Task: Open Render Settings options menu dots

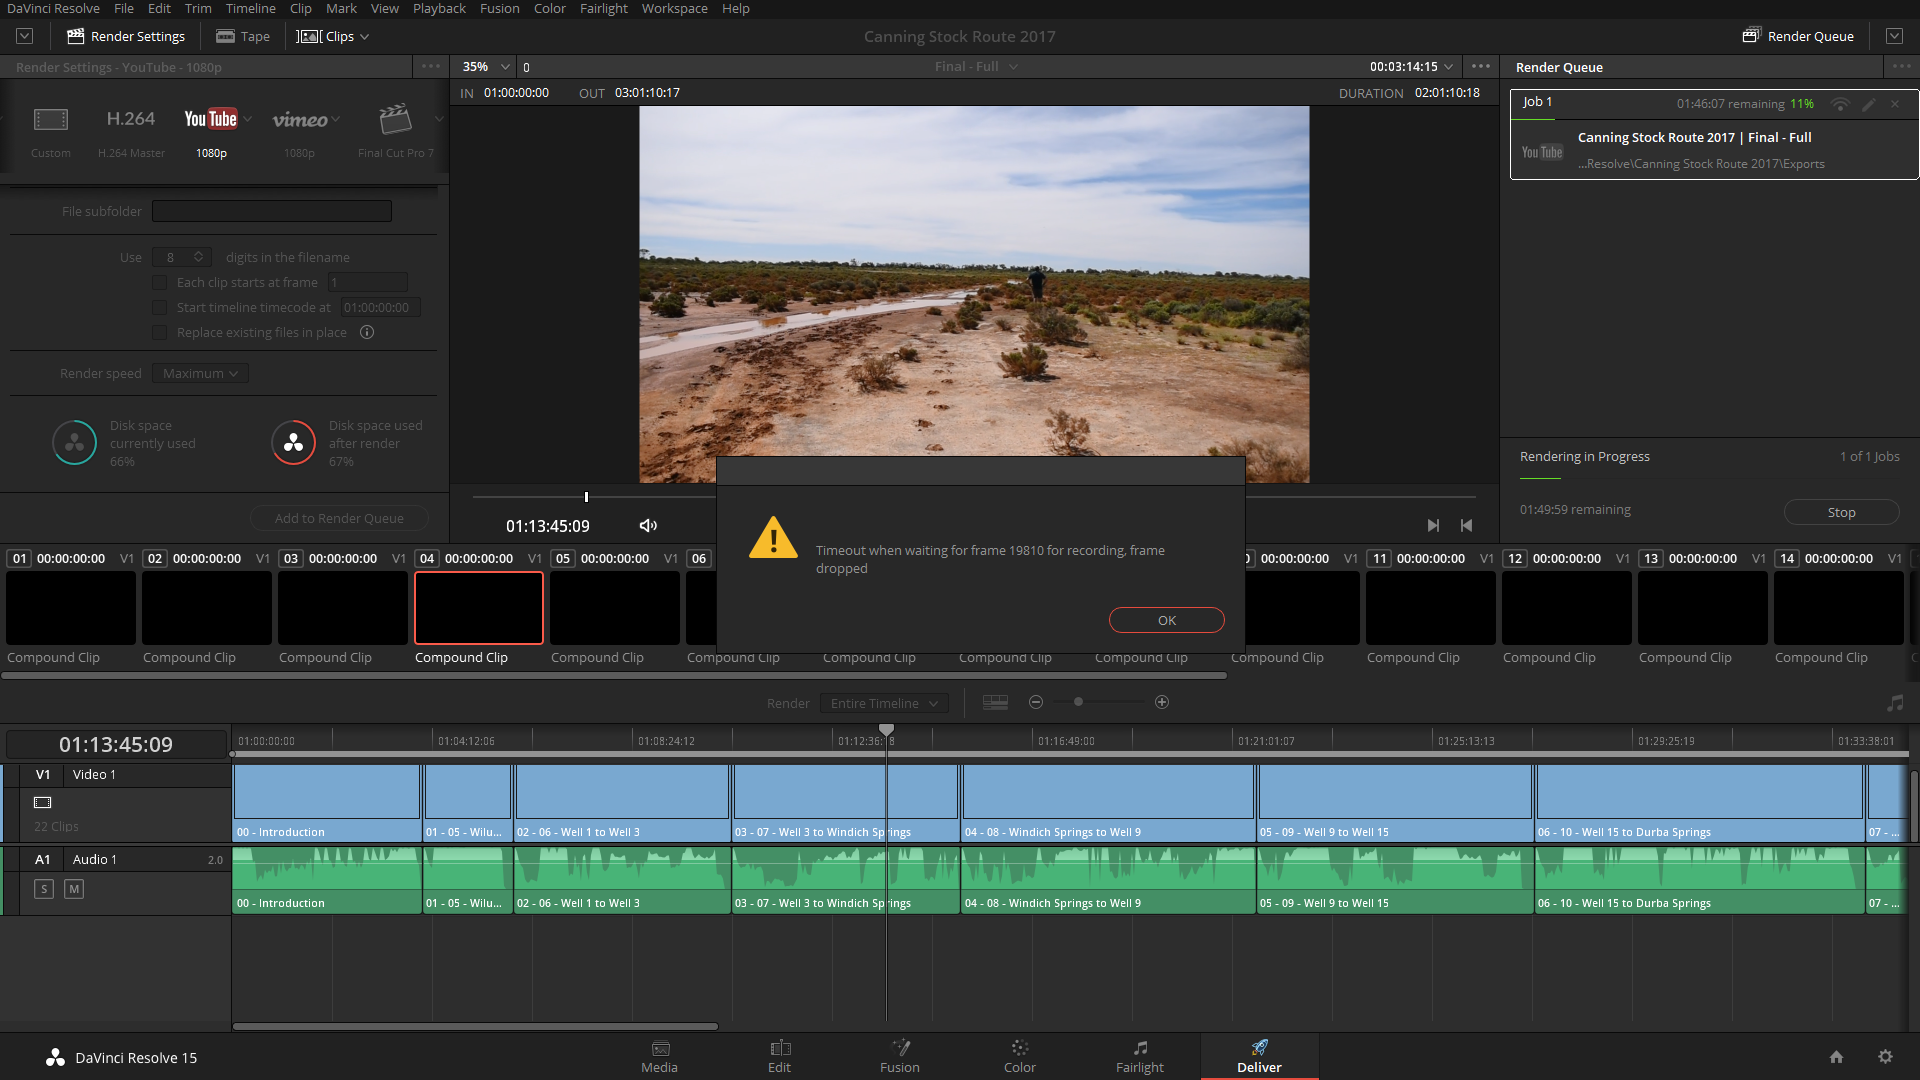Action: tap(431, 67)
